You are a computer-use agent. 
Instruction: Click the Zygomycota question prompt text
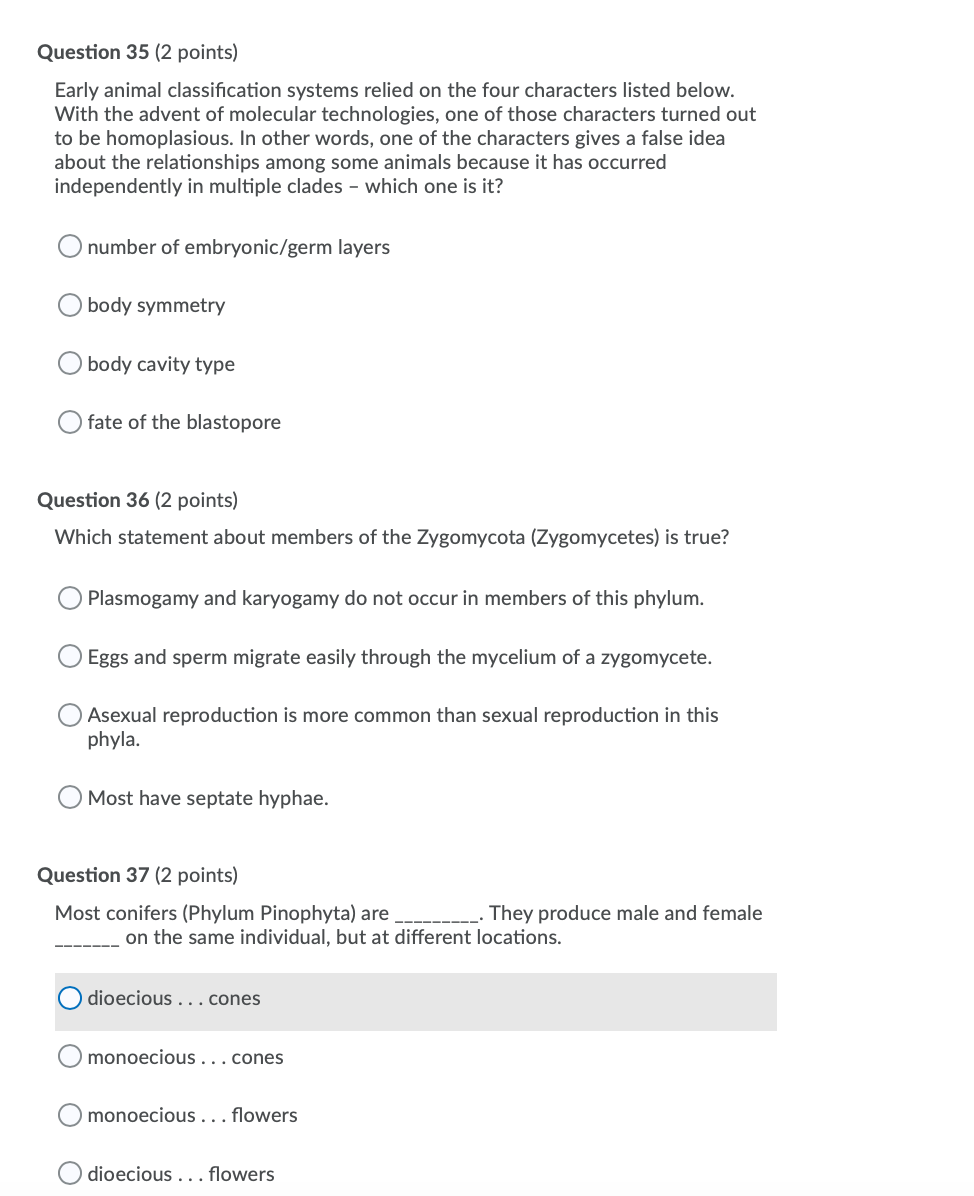(390, 537)
